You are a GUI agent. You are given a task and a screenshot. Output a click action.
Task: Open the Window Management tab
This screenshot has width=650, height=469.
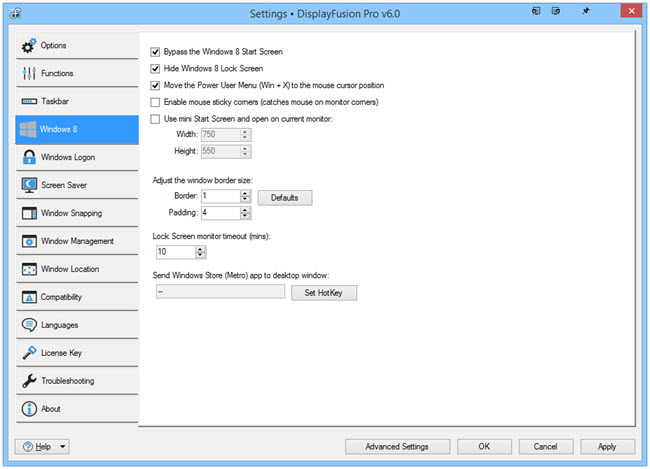77,241
